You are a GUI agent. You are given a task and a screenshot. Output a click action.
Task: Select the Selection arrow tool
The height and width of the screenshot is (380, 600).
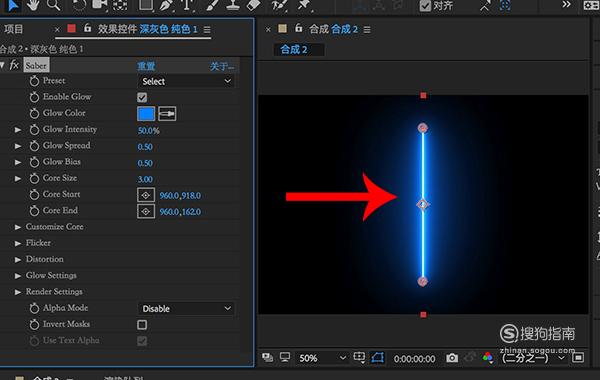pos(12,5)
